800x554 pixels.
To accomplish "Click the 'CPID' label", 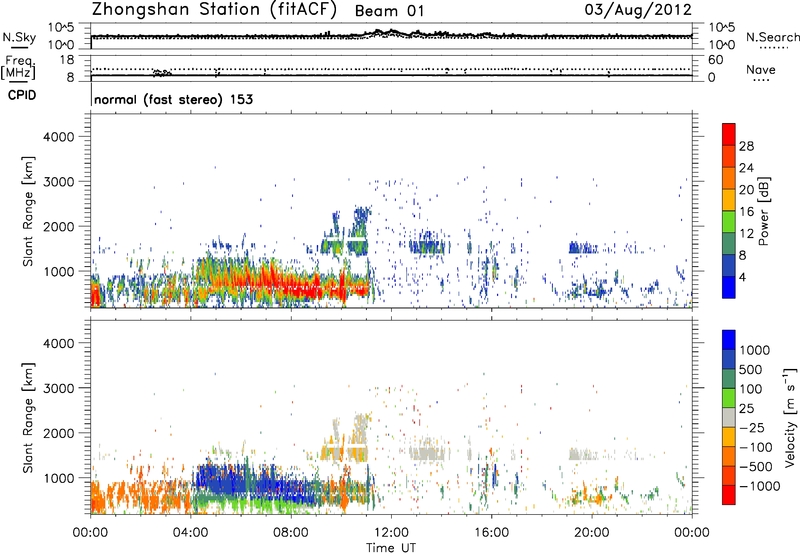I will click(22, 95).
